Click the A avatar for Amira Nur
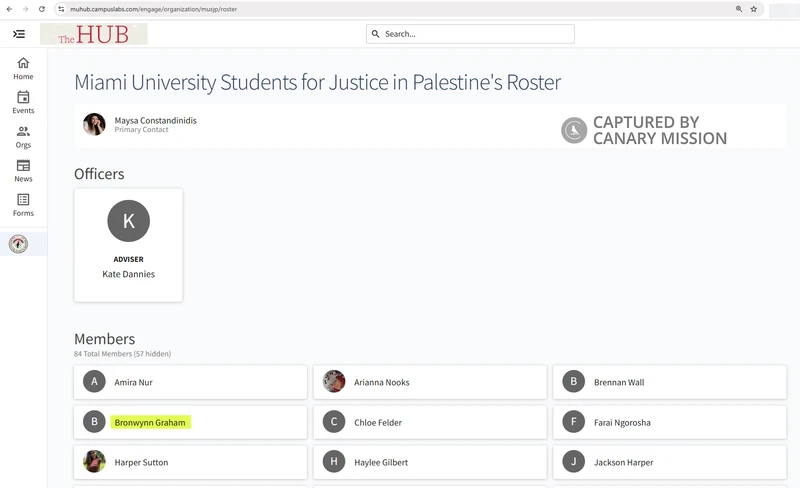800x488 pixels. (94, 381)
